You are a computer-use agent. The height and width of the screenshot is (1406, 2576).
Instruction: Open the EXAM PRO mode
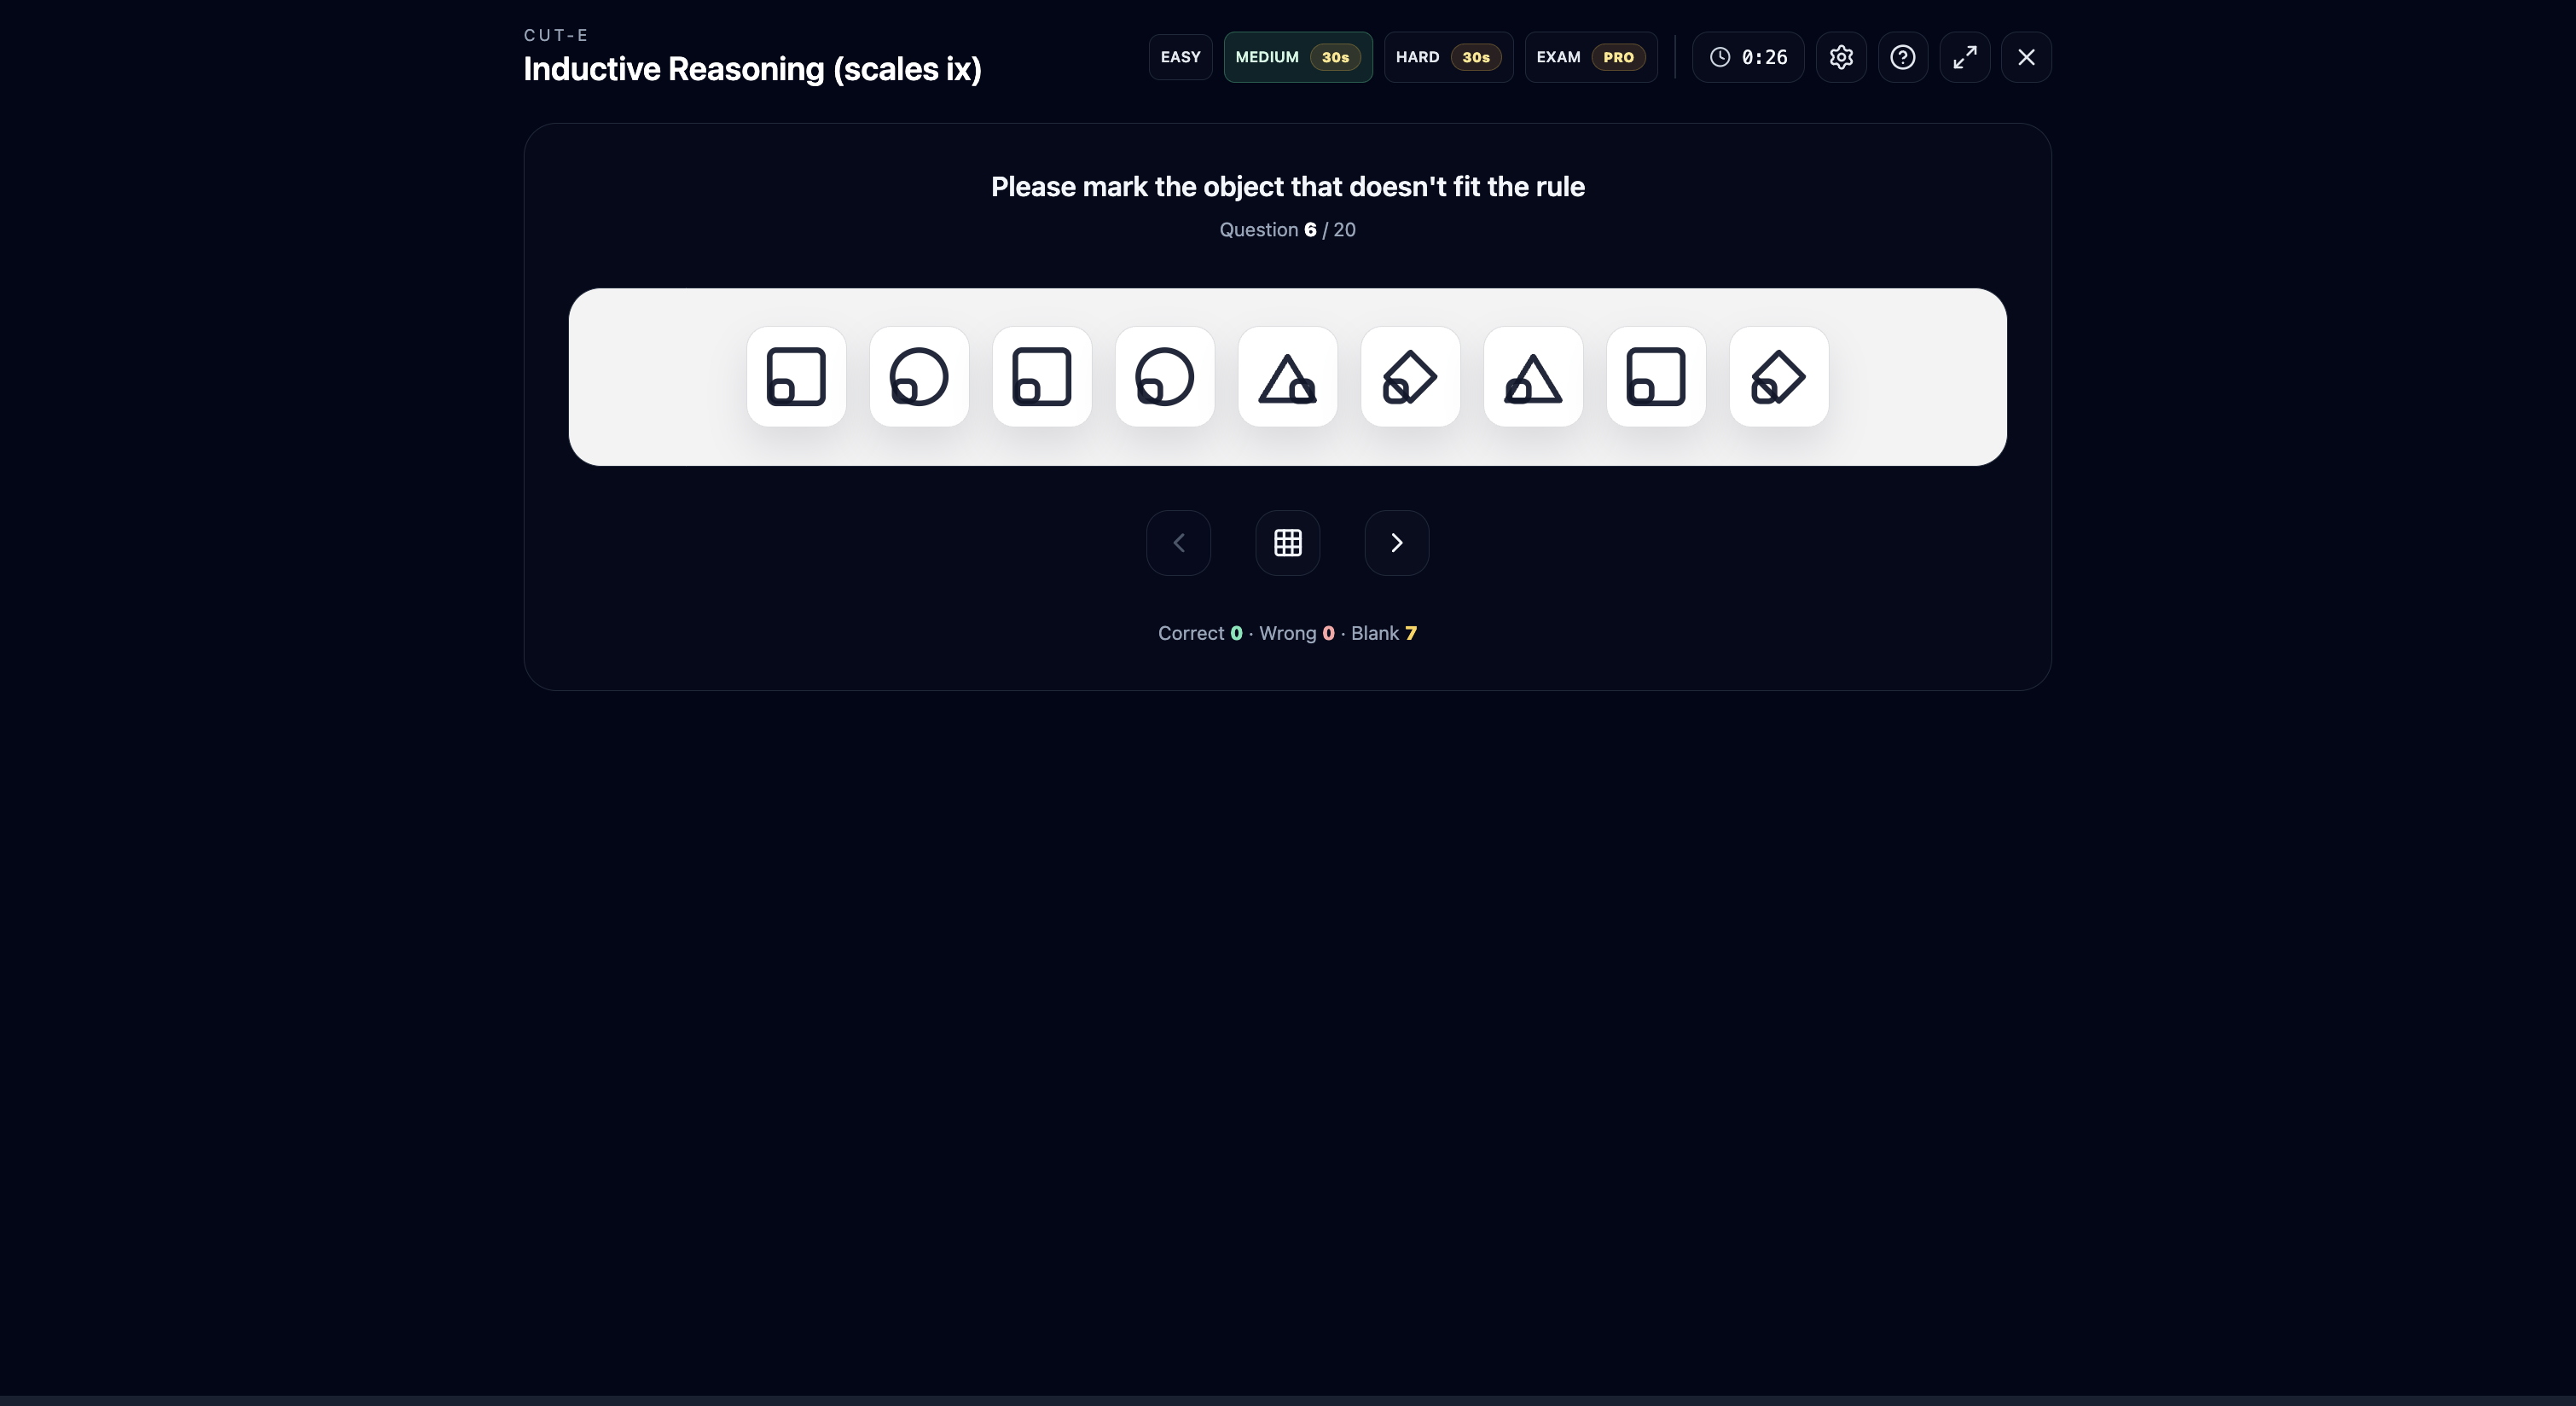tap(1591, 57)
